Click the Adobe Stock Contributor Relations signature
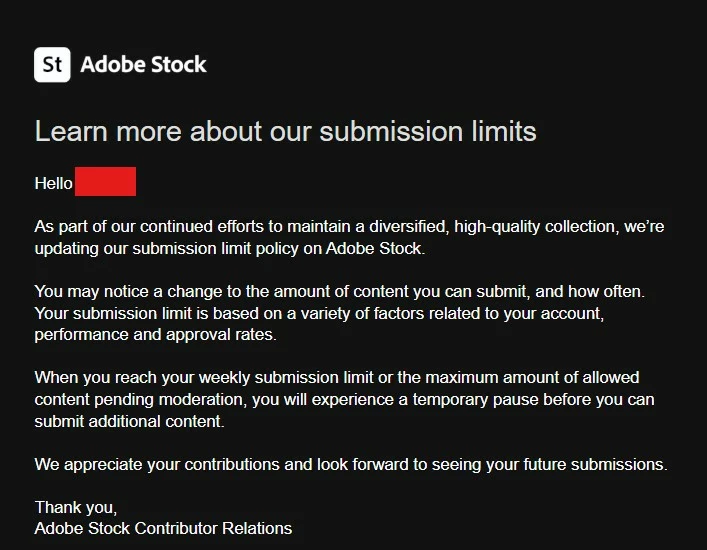Image resolution: width=707 pixels, height=550 pixels. point(163,528)
